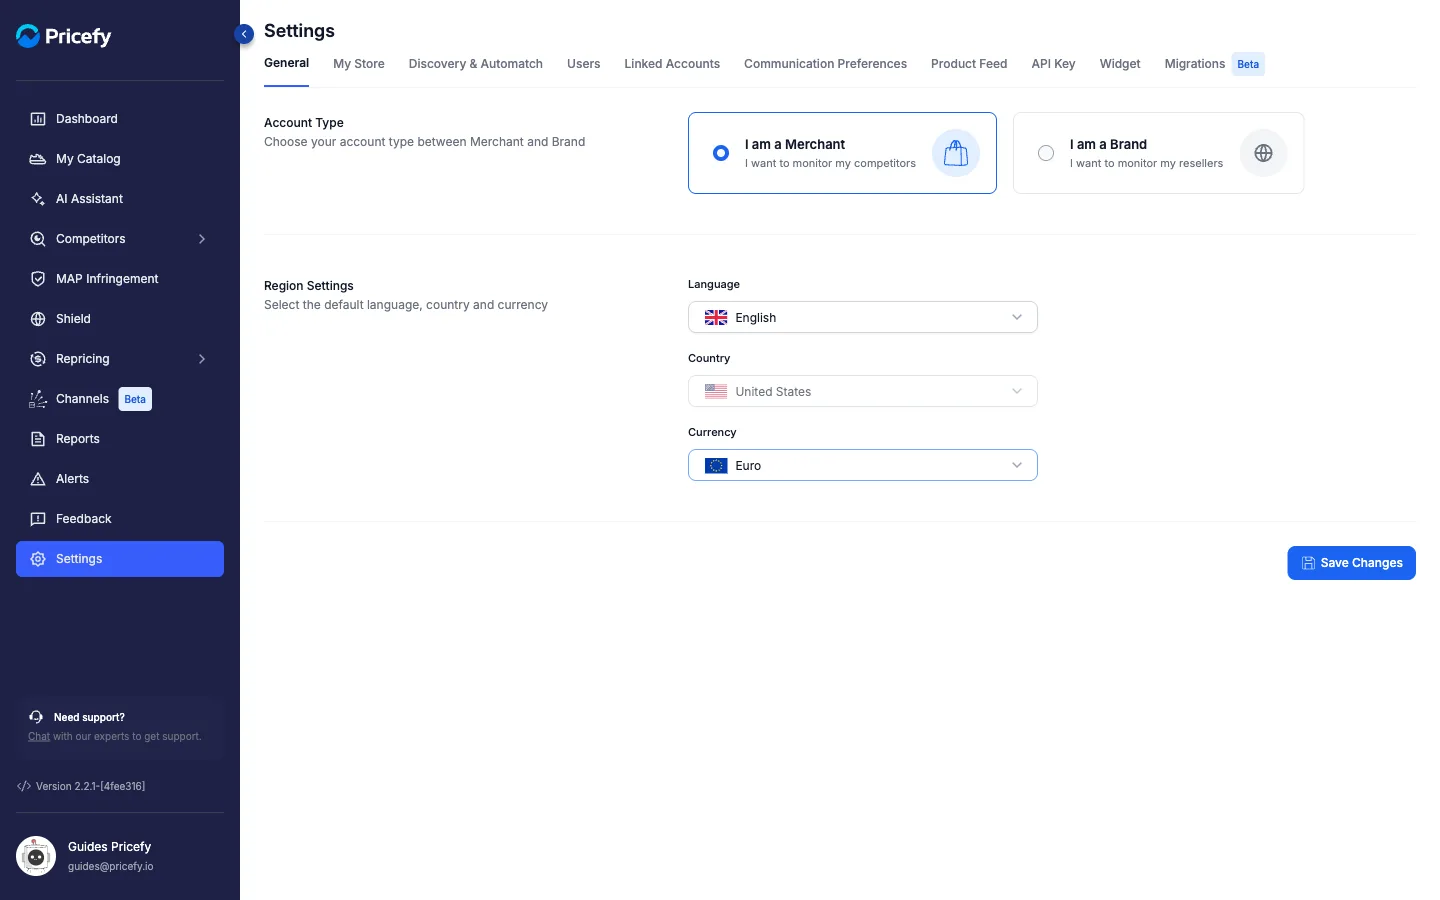Screen dimensions: 1440x900
Task: Click the Region Settings section title
Action: 309,286
